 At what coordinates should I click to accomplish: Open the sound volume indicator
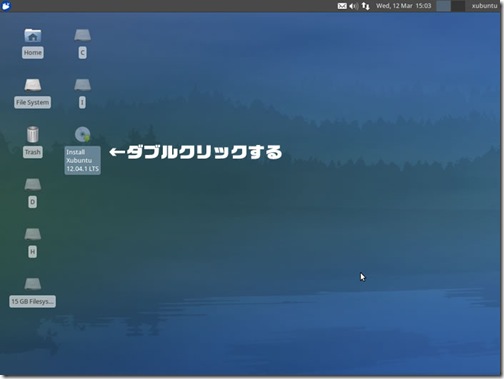pos(354,6)
